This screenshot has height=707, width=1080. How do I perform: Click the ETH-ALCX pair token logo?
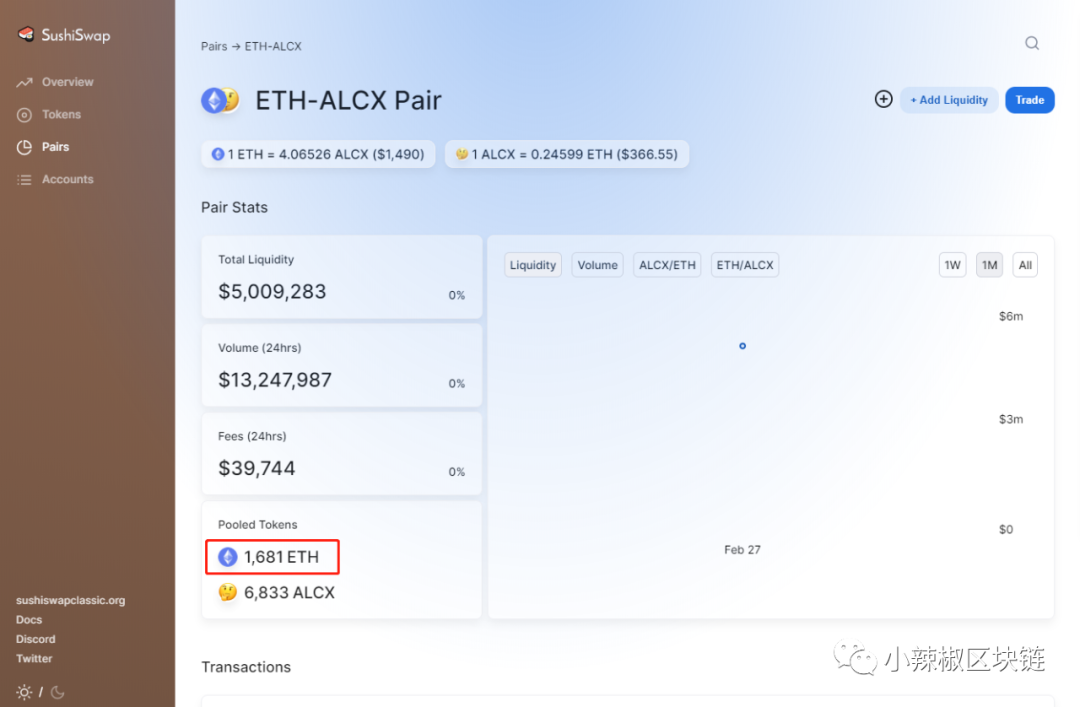[x=220, y=101]
